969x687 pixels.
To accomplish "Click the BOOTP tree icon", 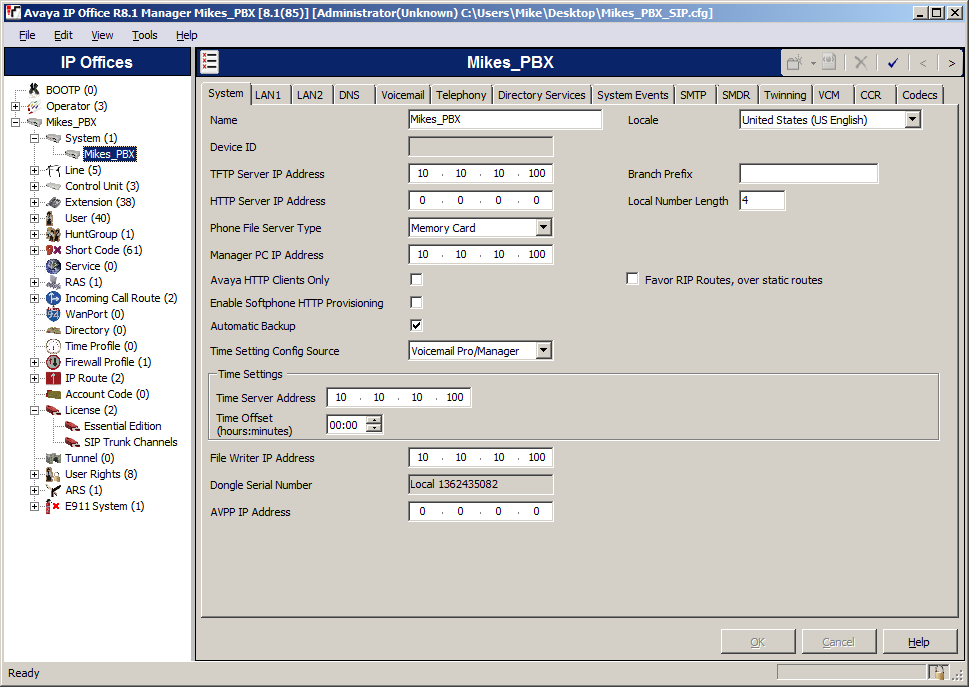I will 35,90.
